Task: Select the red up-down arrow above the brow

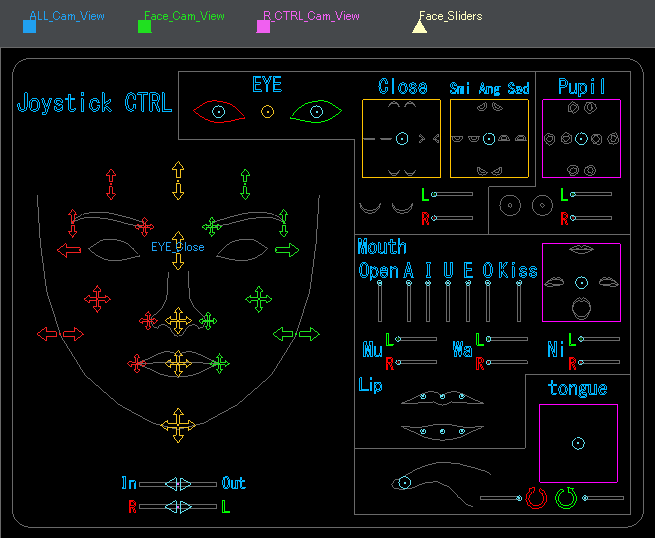Action: pyautogui.click(x=111, y=184)
